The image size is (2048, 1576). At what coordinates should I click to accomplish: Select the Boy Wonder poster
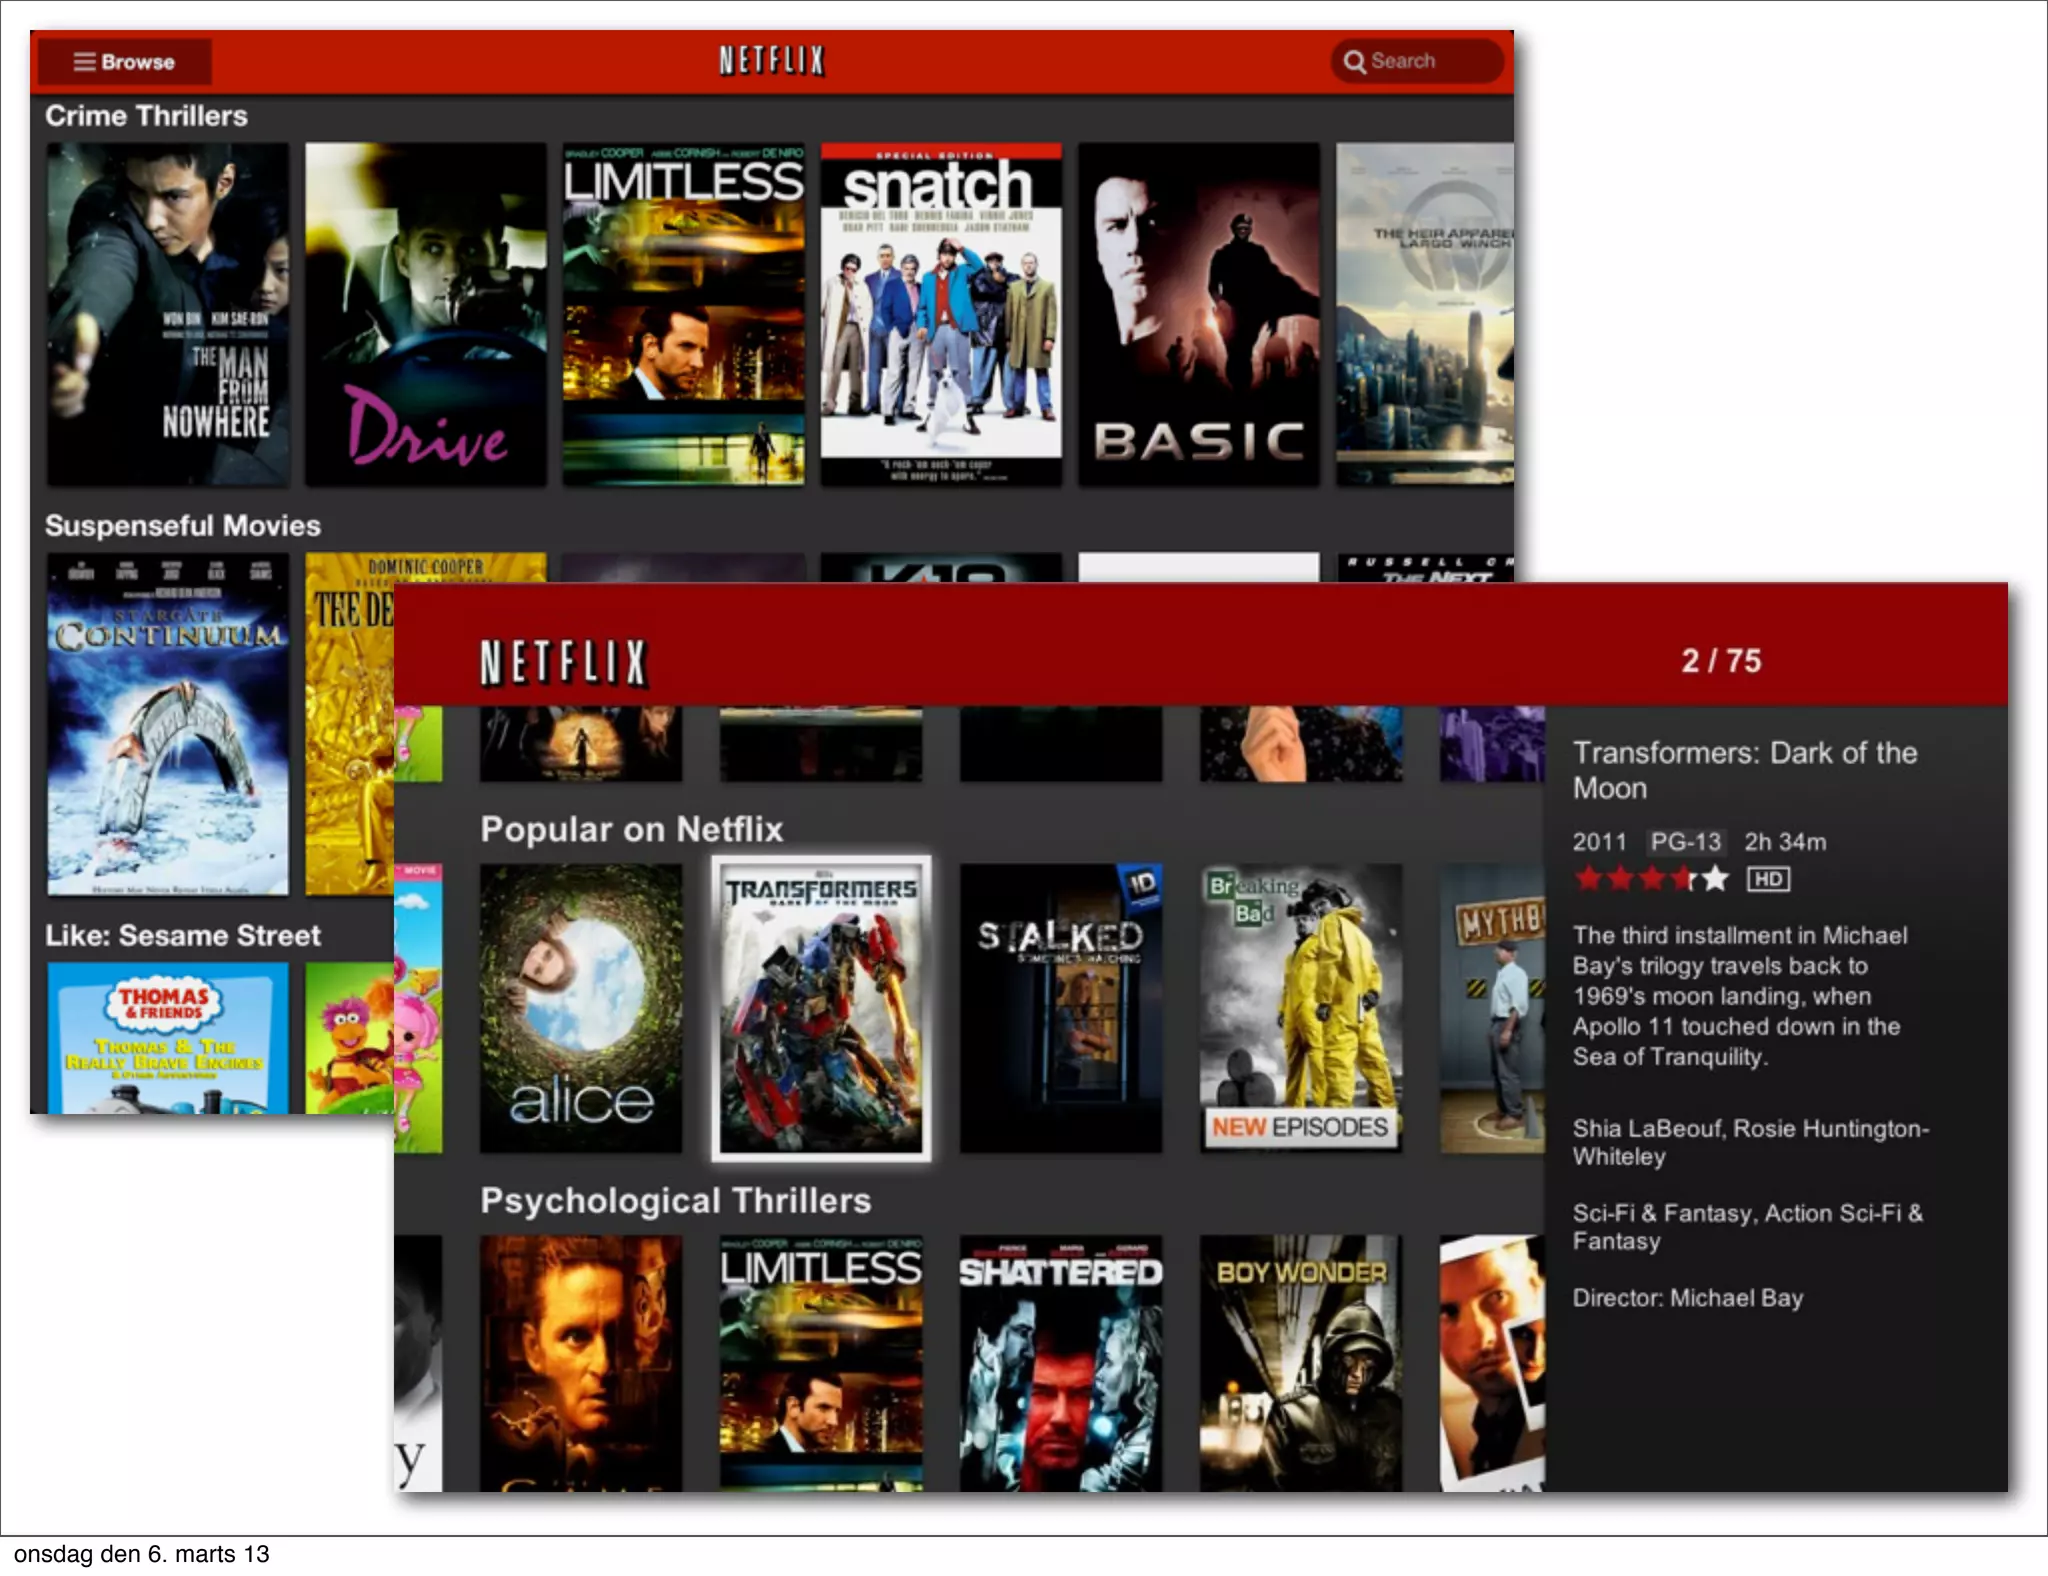[1301, 1363]
